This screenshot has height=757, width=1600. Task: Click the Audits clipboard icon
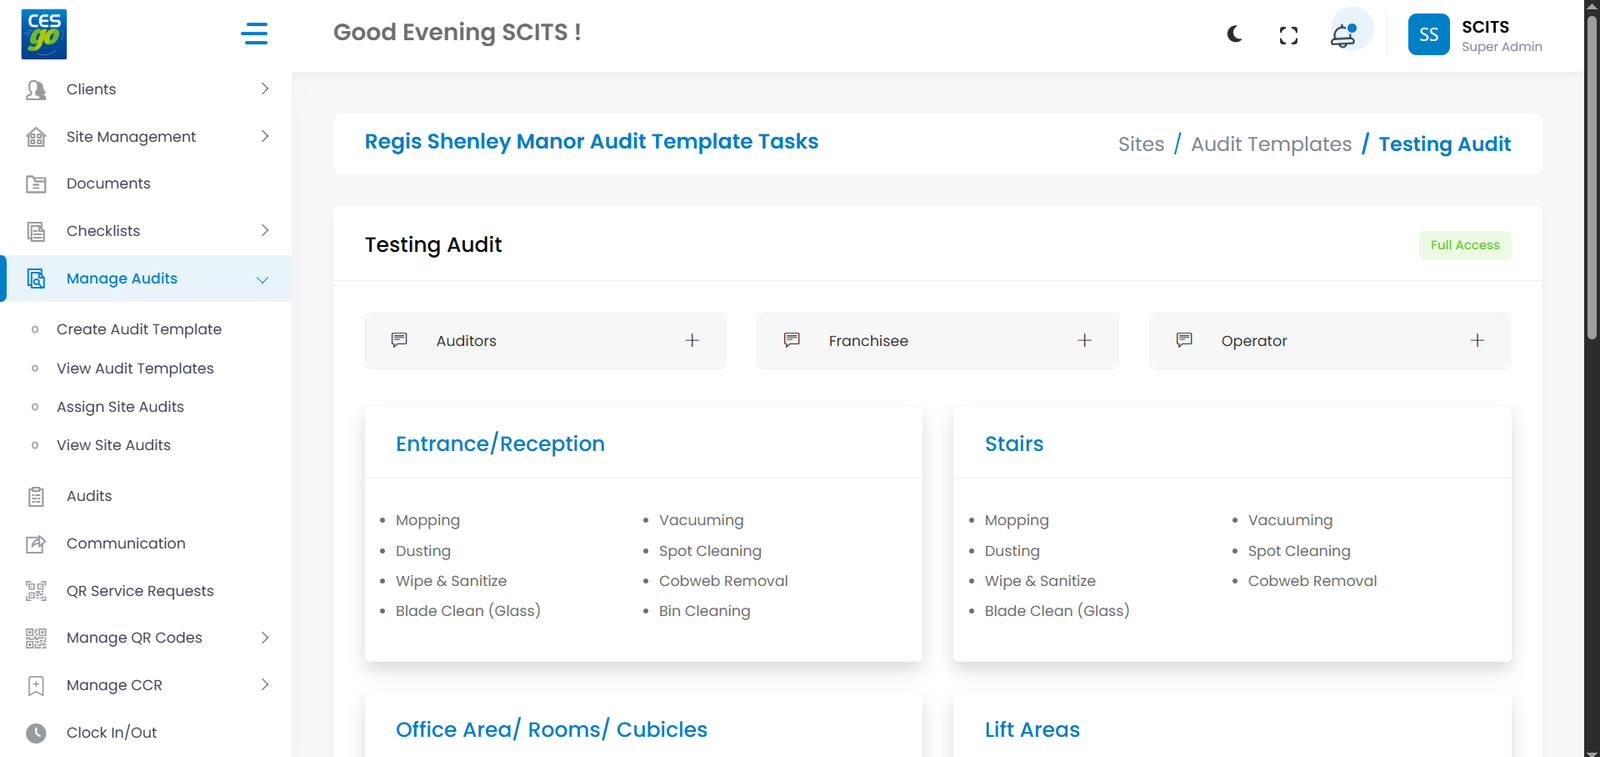(x=36, y=497)
